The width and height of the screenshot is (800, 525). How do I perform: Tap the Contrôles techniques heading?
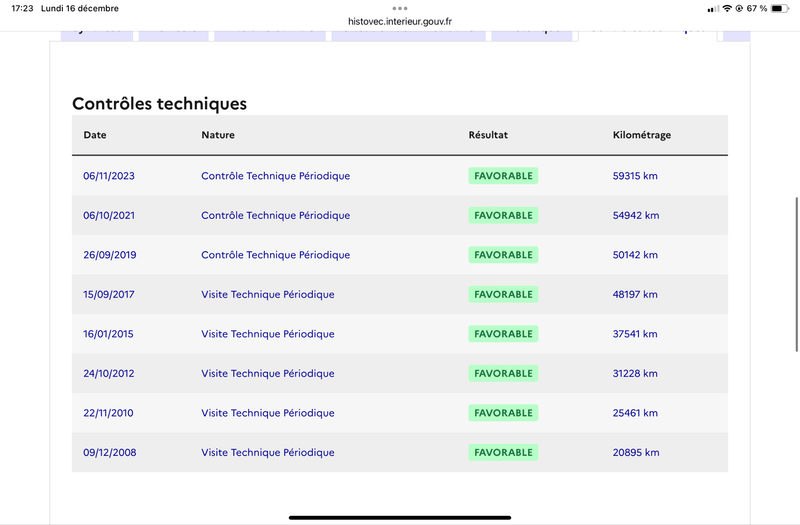(x=160, y=104)
